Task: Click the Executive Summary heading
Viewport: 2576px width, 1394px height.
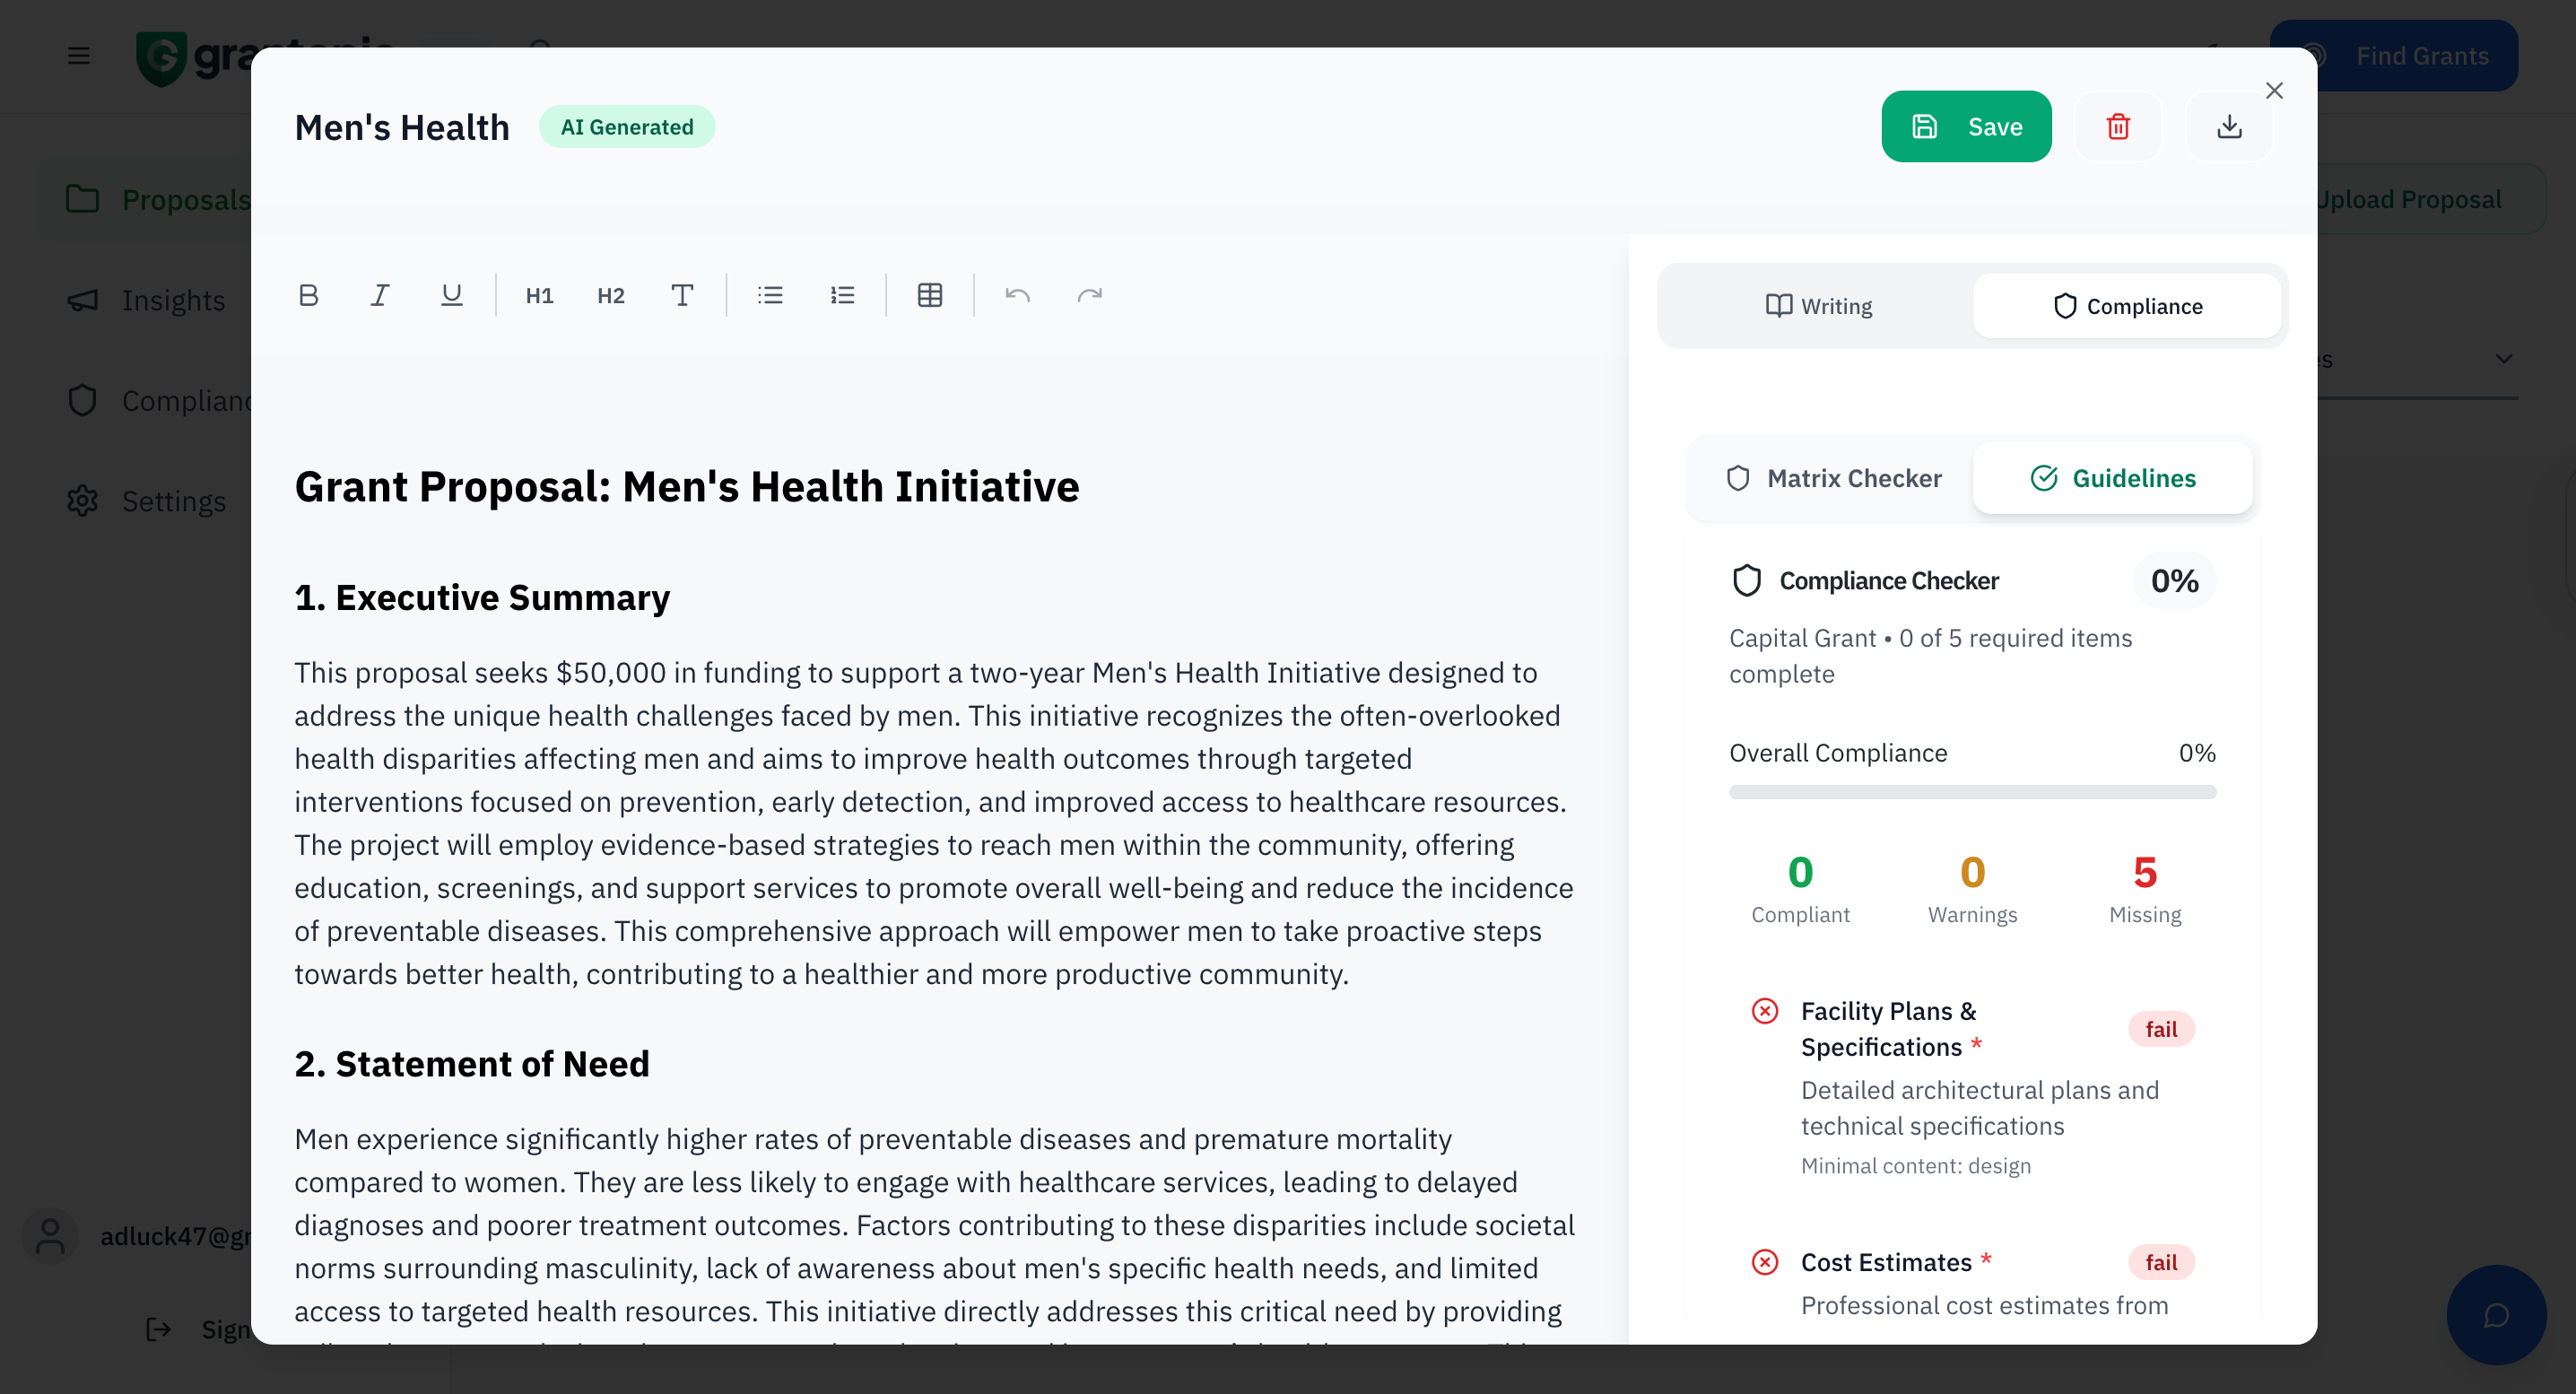Action: click(482, 597)
